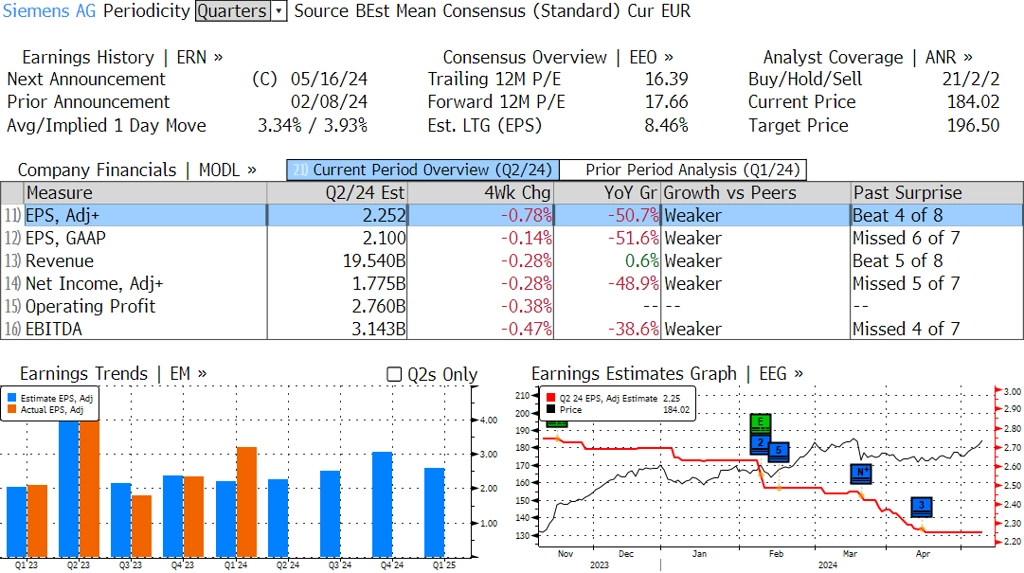Select the EPS, Adj+ row
1024x573 pixels.
click(x=512, y=216)
